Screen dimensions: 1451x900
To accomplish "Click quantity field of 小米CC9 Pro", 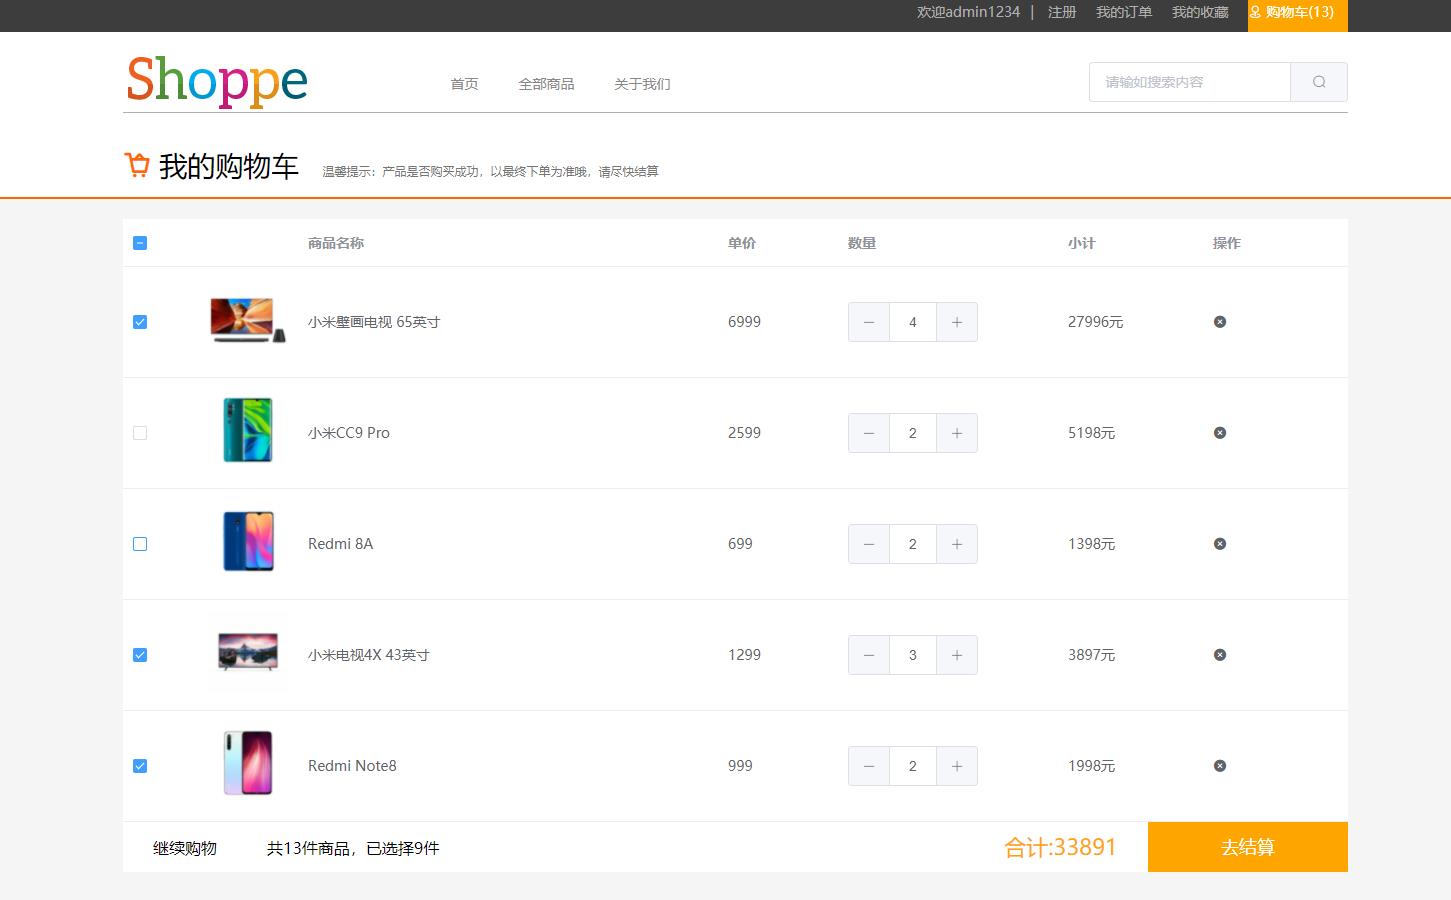I will (913, 433).
